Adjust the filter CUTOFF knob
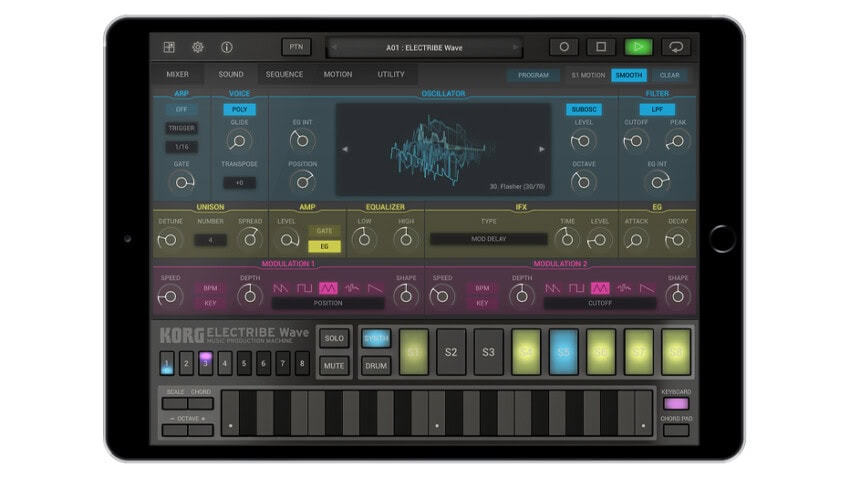 pyautogui.click(x=635, y=141)
